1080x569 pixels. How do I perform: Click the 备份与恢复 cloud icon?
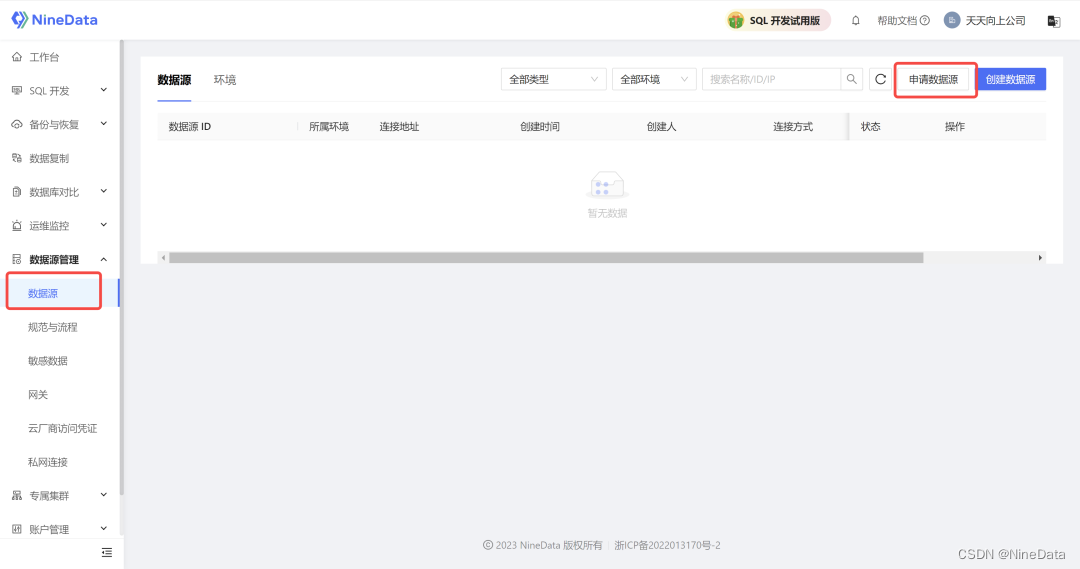point(17,124)
